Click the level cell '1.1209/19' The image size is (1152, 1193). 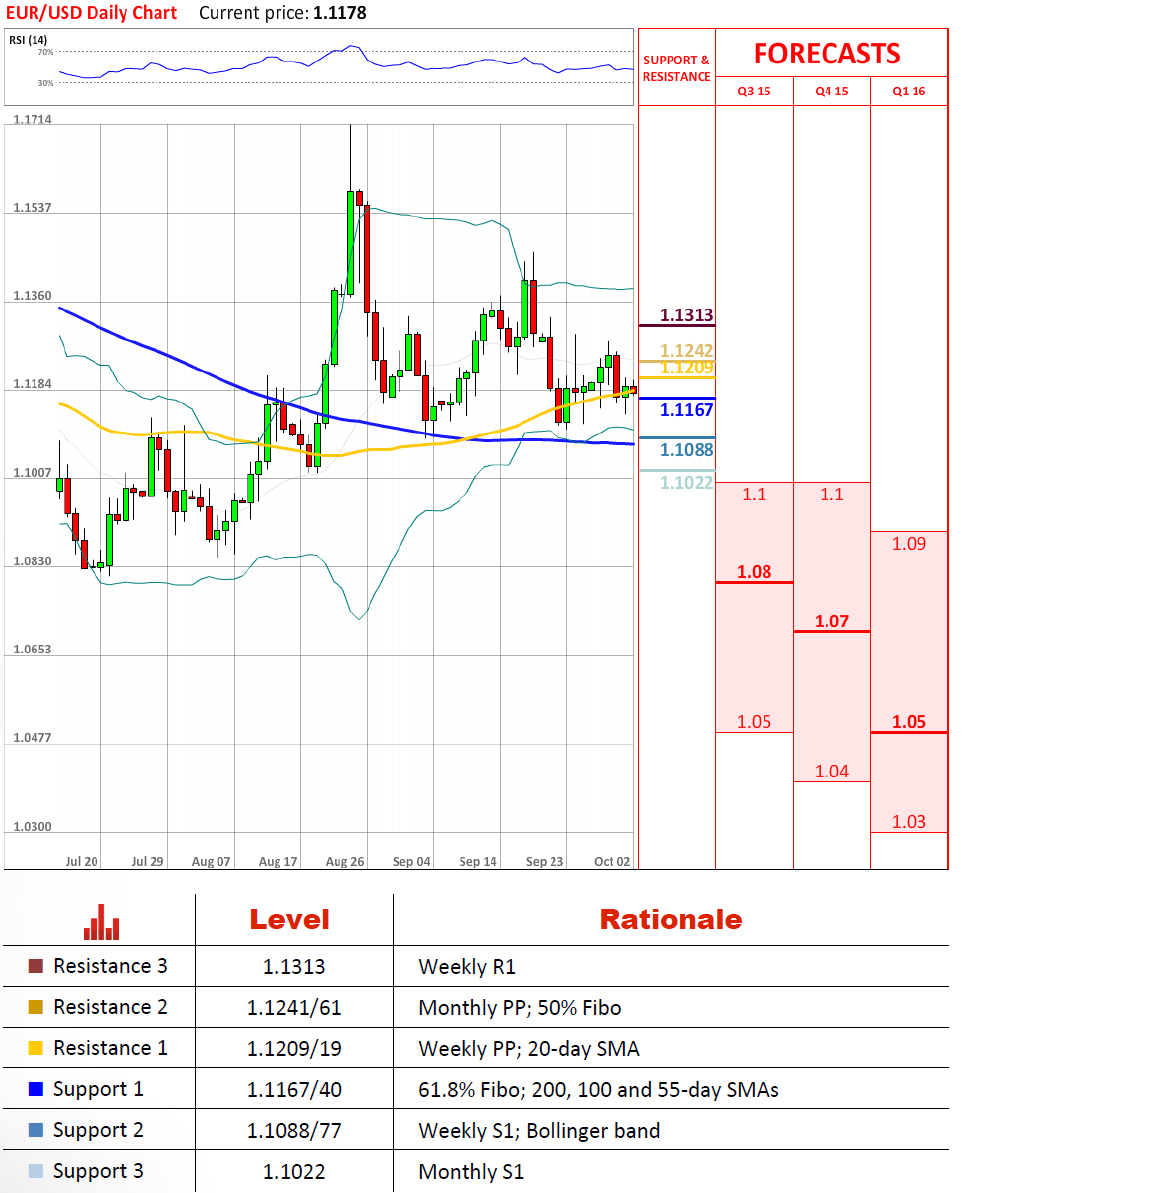(294, 1049)
